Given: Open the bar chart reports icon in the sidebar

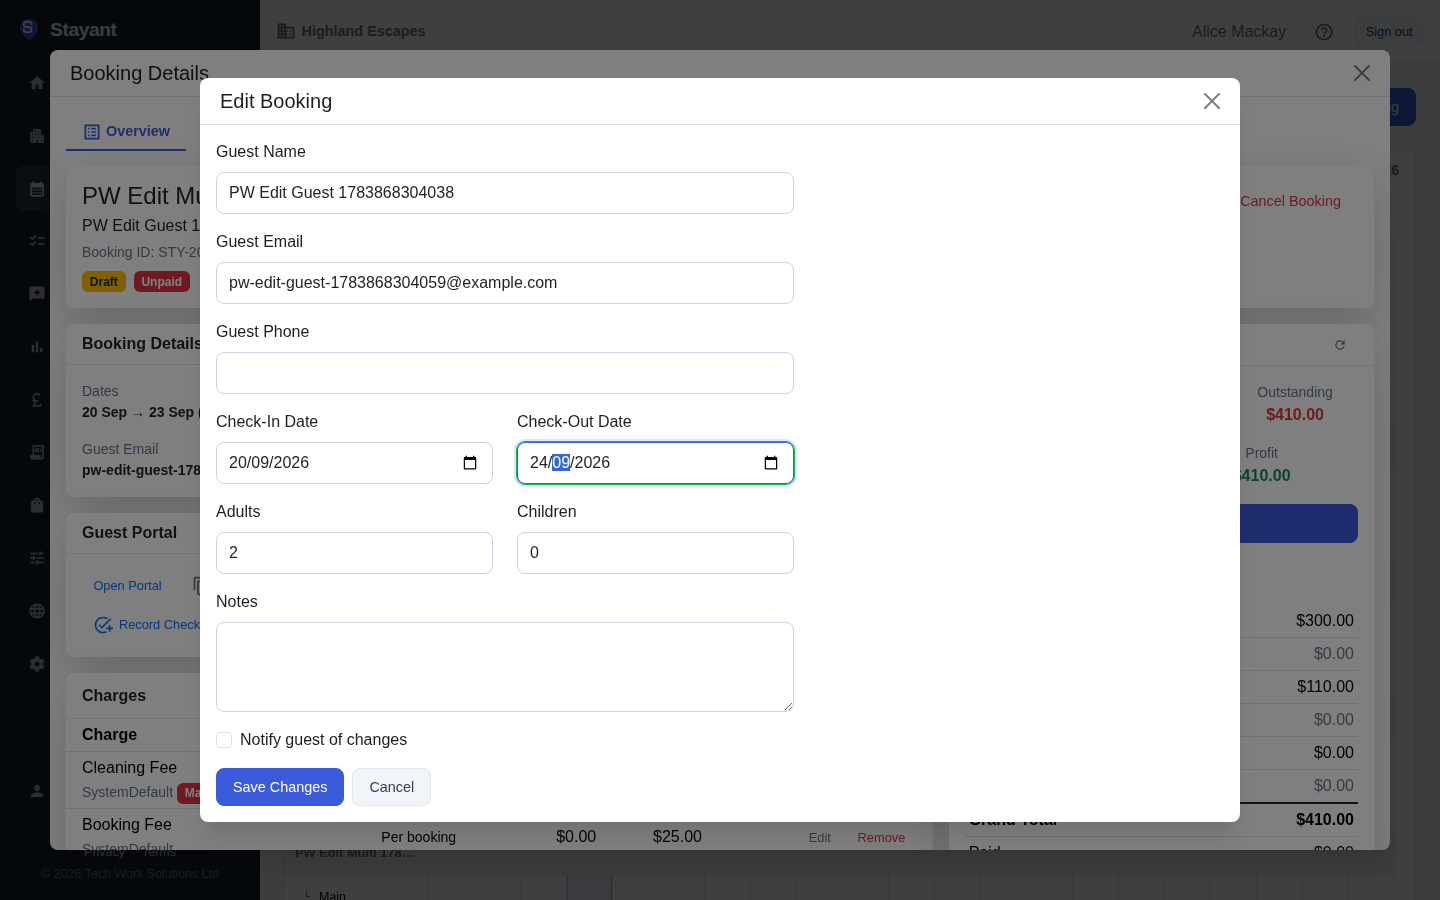Looking at the screenshot, I should pos(37,347).
